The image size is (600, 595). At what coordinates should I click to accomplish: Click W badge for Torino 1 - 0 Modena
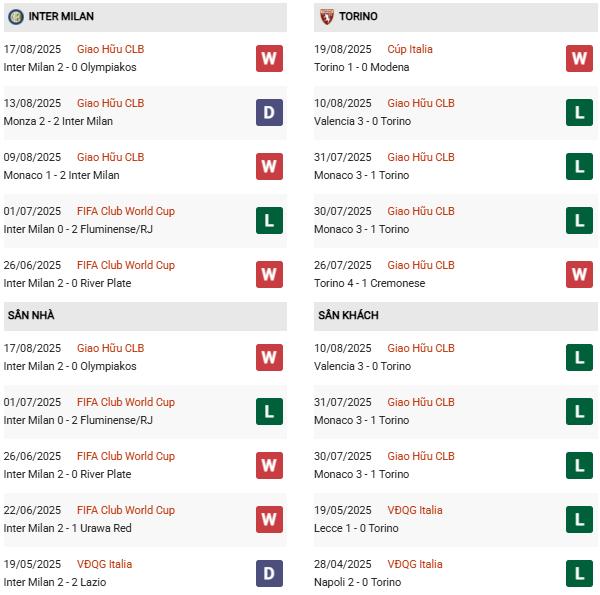(579, 58)
